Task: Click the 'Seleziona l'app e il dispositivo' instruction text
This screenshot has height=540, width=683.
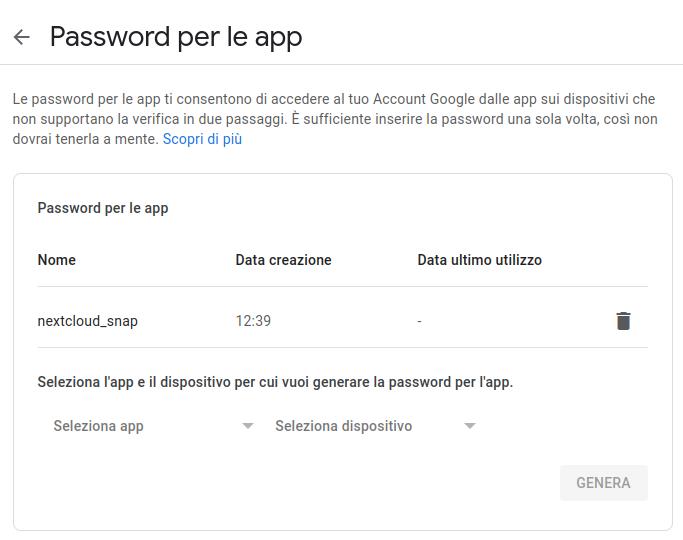Action: (275, 382)
